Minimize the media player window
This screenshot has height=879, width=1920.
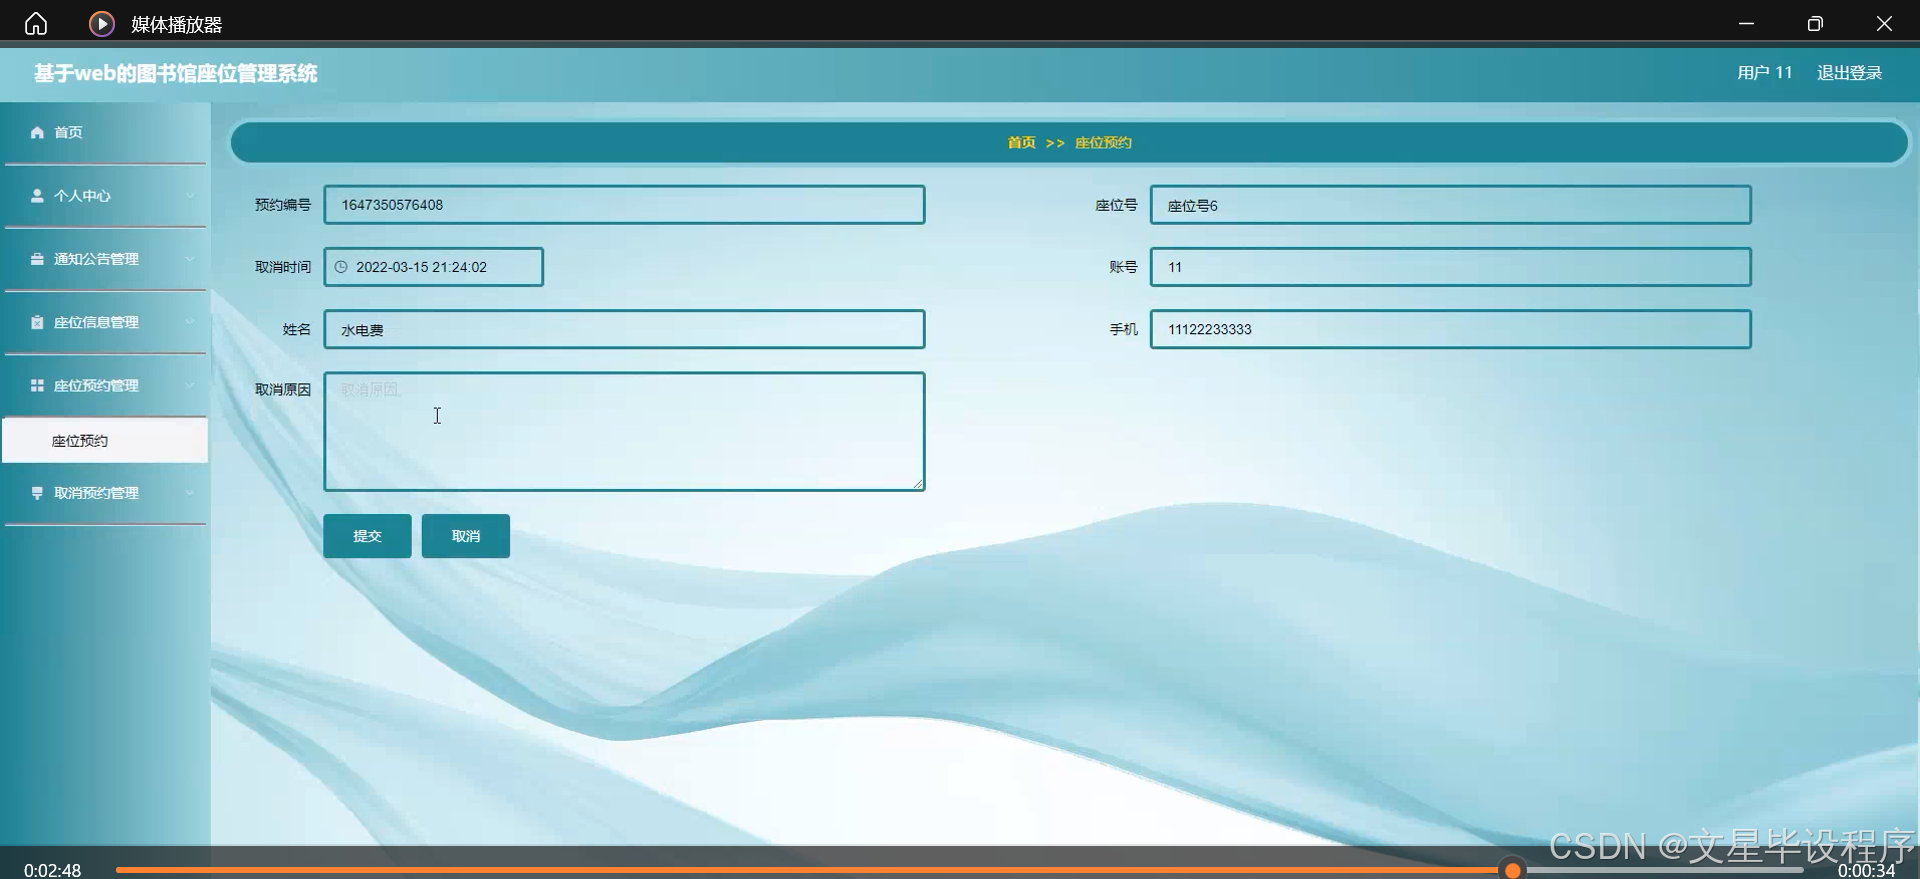(x=1746, y=23)
